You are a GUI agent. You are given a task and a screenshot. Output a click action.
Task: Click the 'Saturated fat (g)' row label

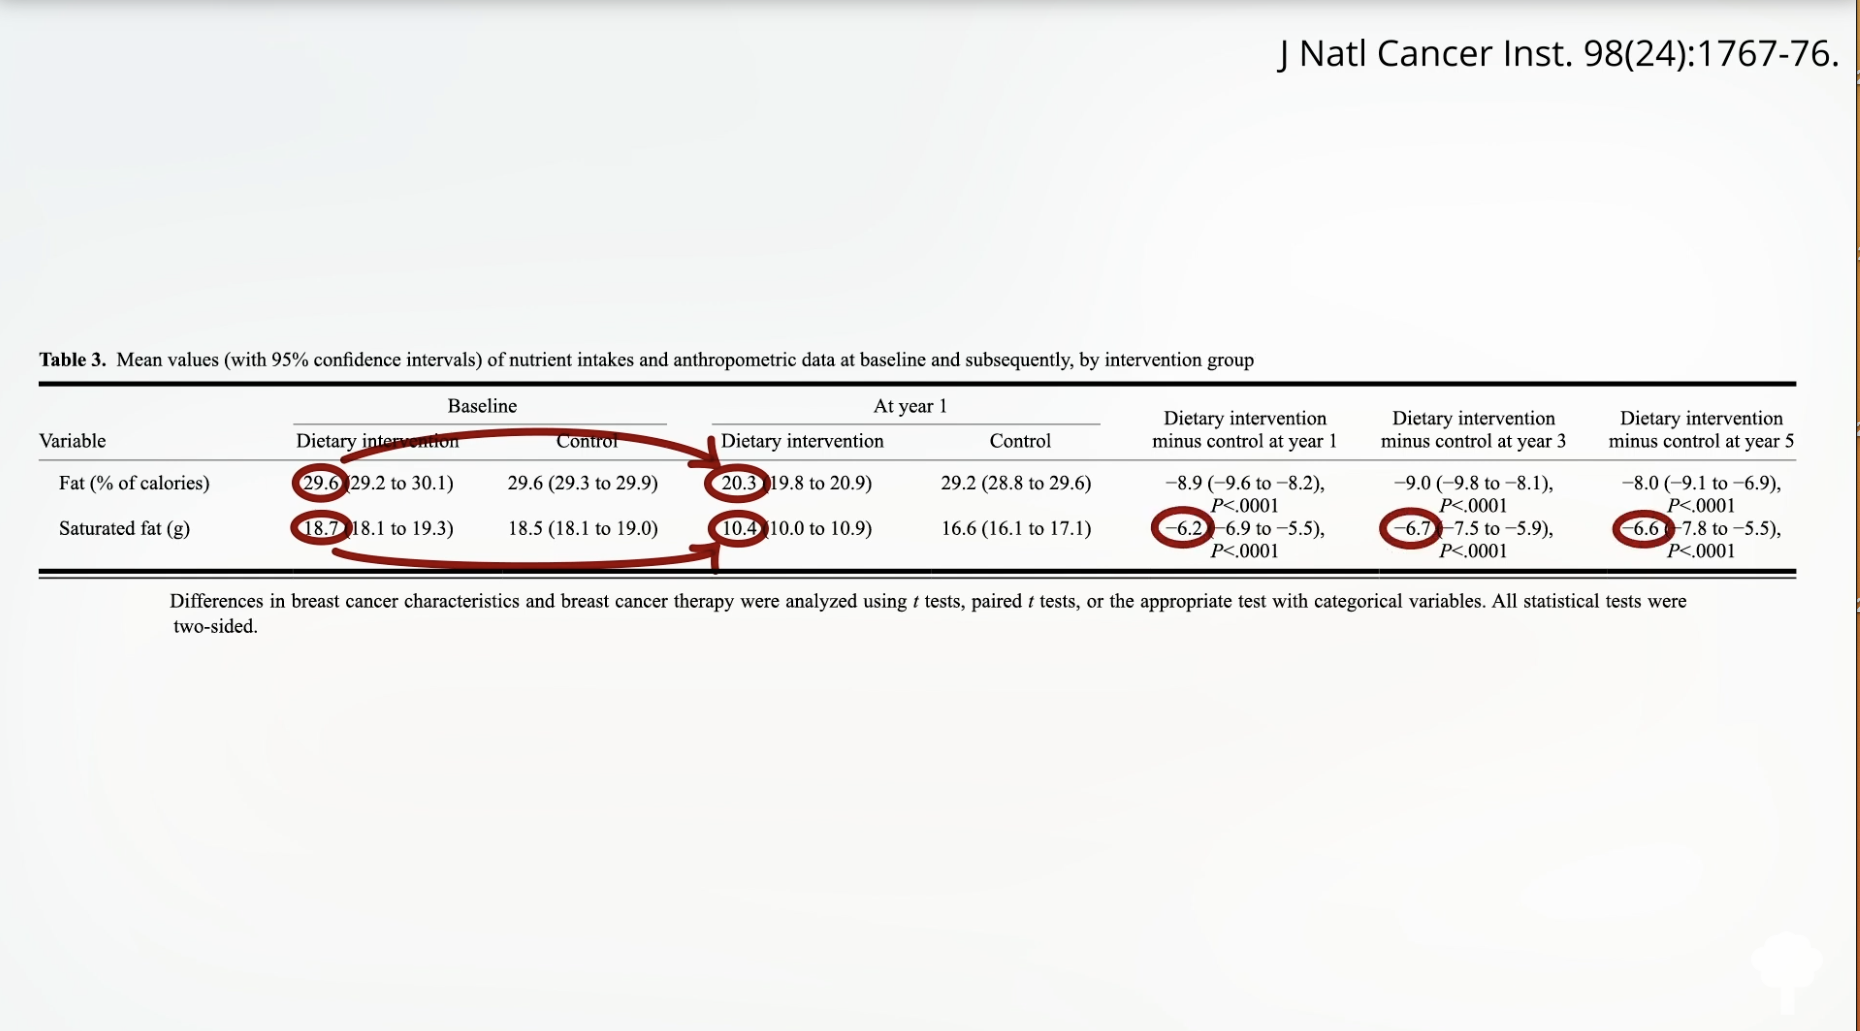[x=124, y=528]
